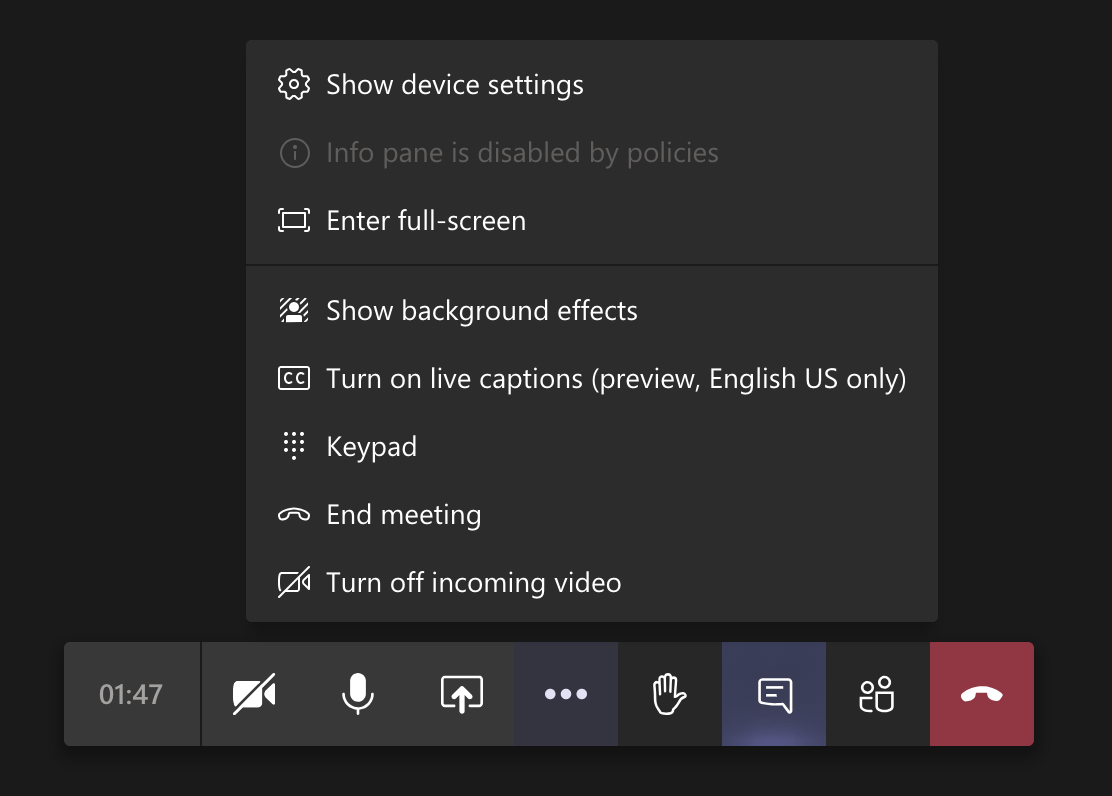Click the background effects icon
This screenshot has height=796, width=1112.
pyautogui.click(x=294, y=311)
